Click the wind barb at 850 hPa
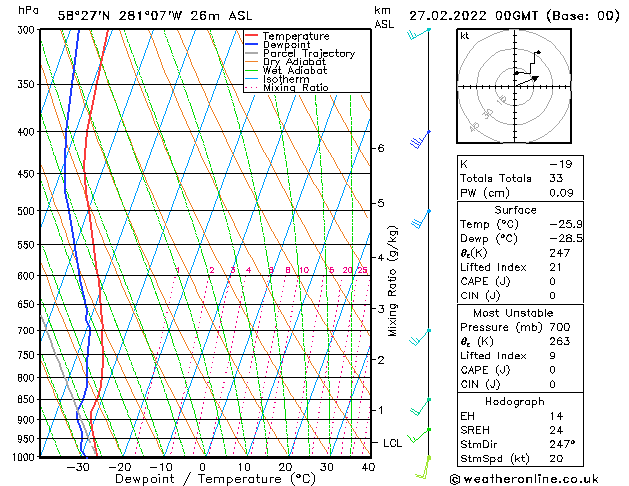This screenshot has height=486, width=629. (x=420, y=407)
